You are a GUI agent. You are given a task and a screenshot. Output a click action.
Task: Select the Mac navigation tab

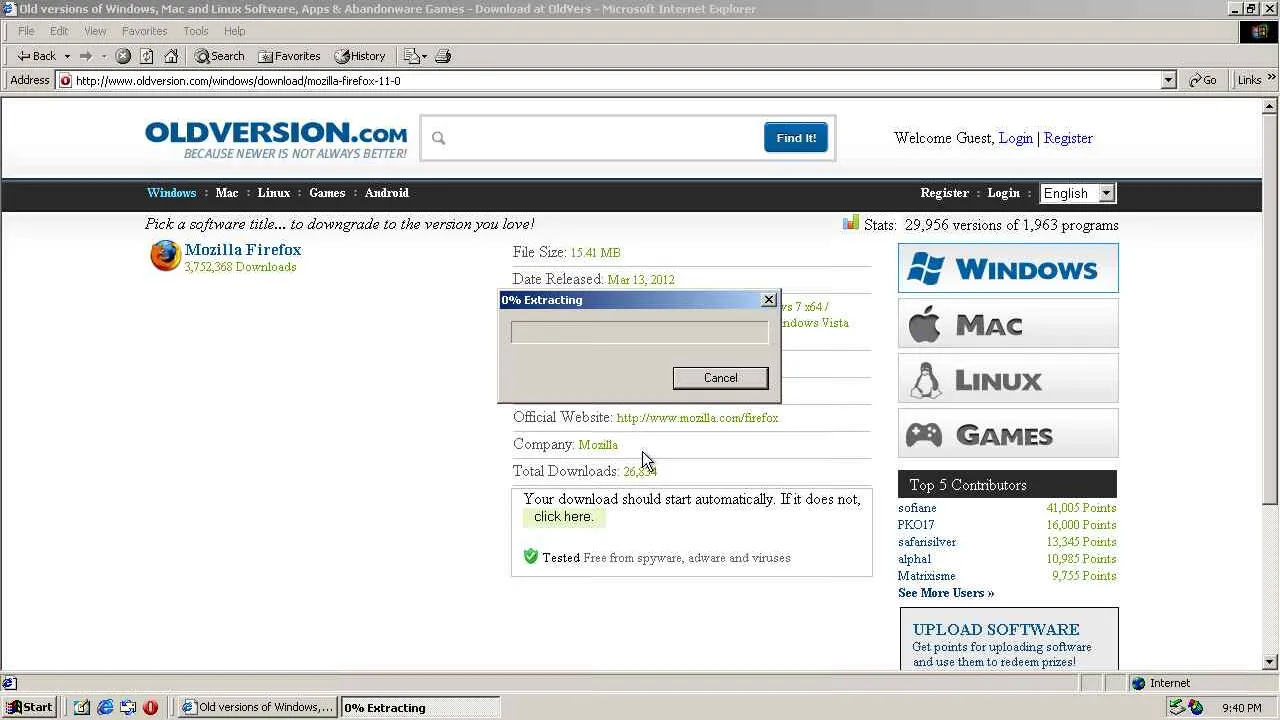[227, 193]
